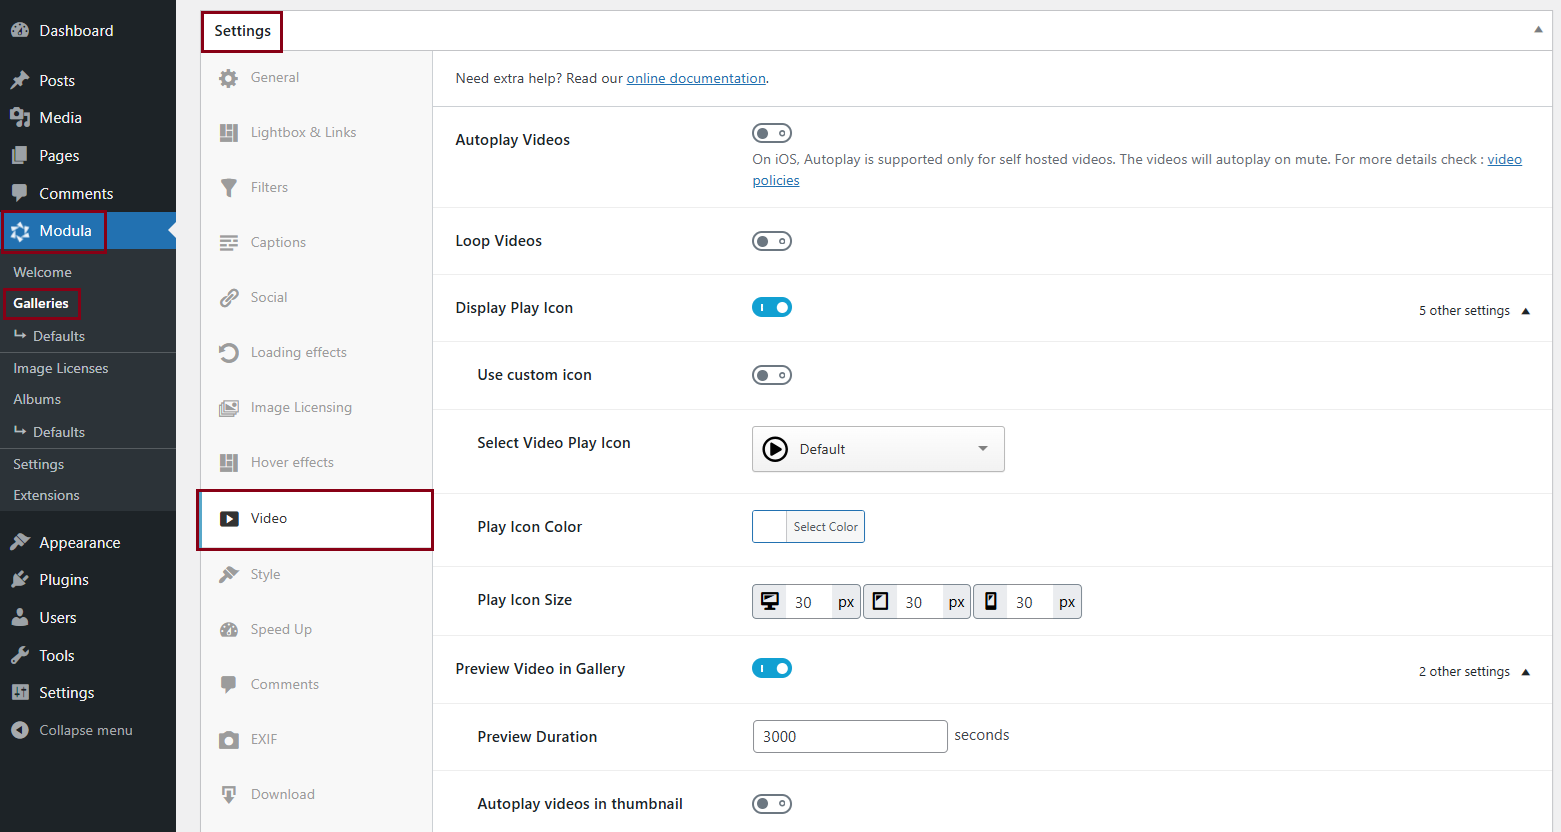The width and height of the screenshot is (1561, 832).
Task: Open the EXIF camera icon
Action: 229,740
